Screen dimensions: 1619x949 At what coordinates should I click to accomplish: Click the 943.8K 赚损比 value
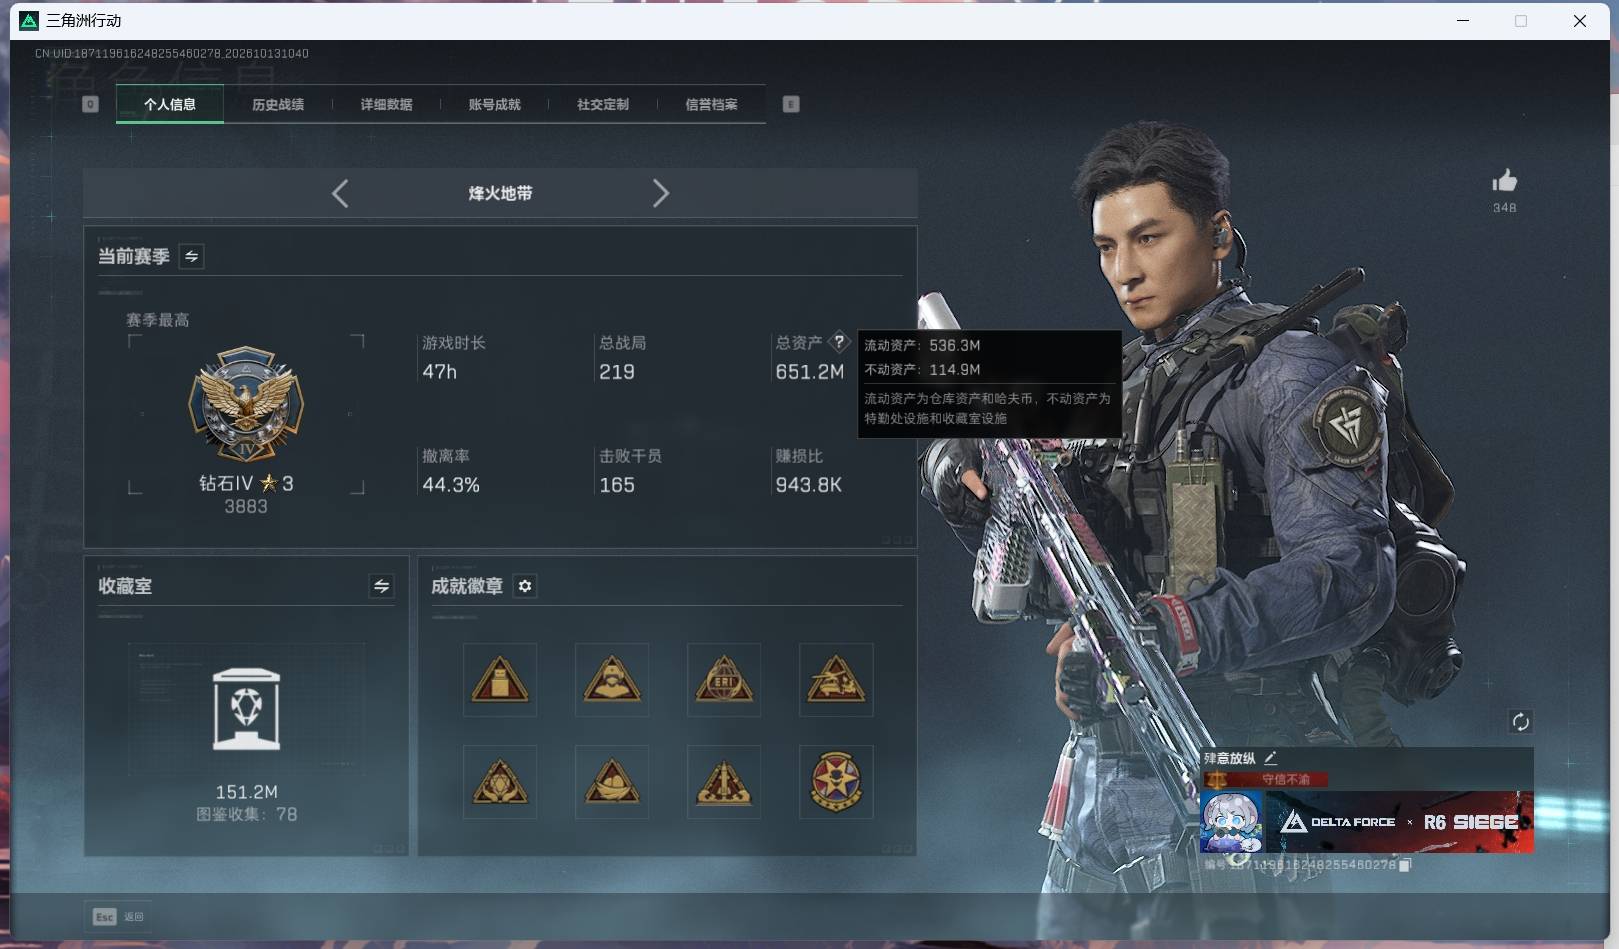point(809,485)
